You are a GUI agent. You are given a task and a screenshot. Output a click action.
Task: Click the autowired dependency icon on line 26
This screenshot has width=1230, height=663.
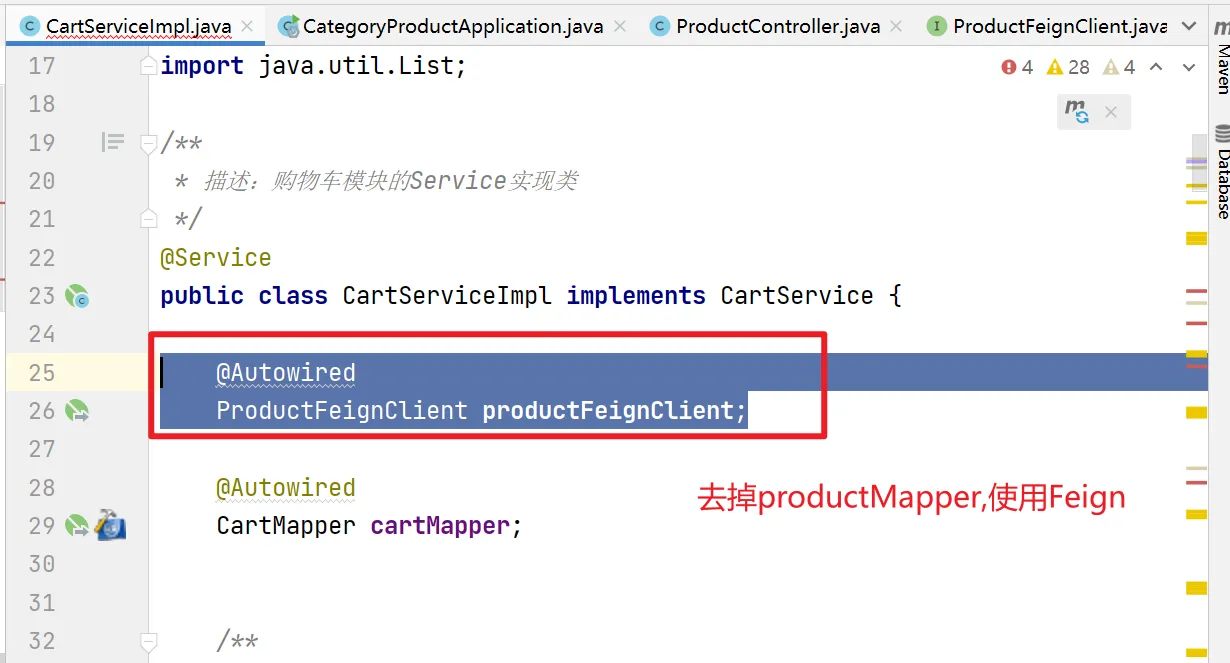[x=77, y=411]
